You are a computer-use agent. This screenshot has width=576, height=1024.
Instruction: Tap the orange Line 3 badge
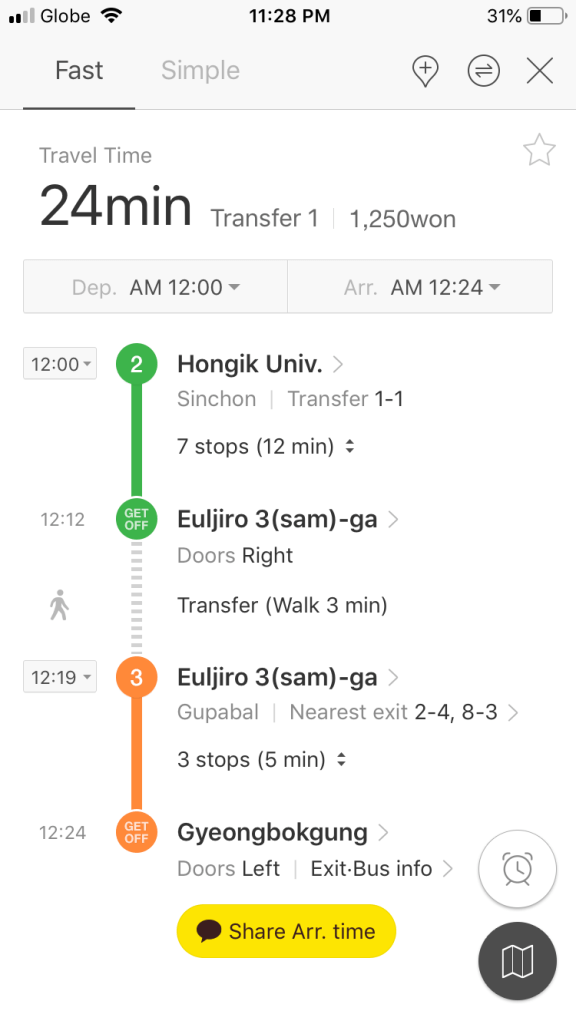coord(136,677)
